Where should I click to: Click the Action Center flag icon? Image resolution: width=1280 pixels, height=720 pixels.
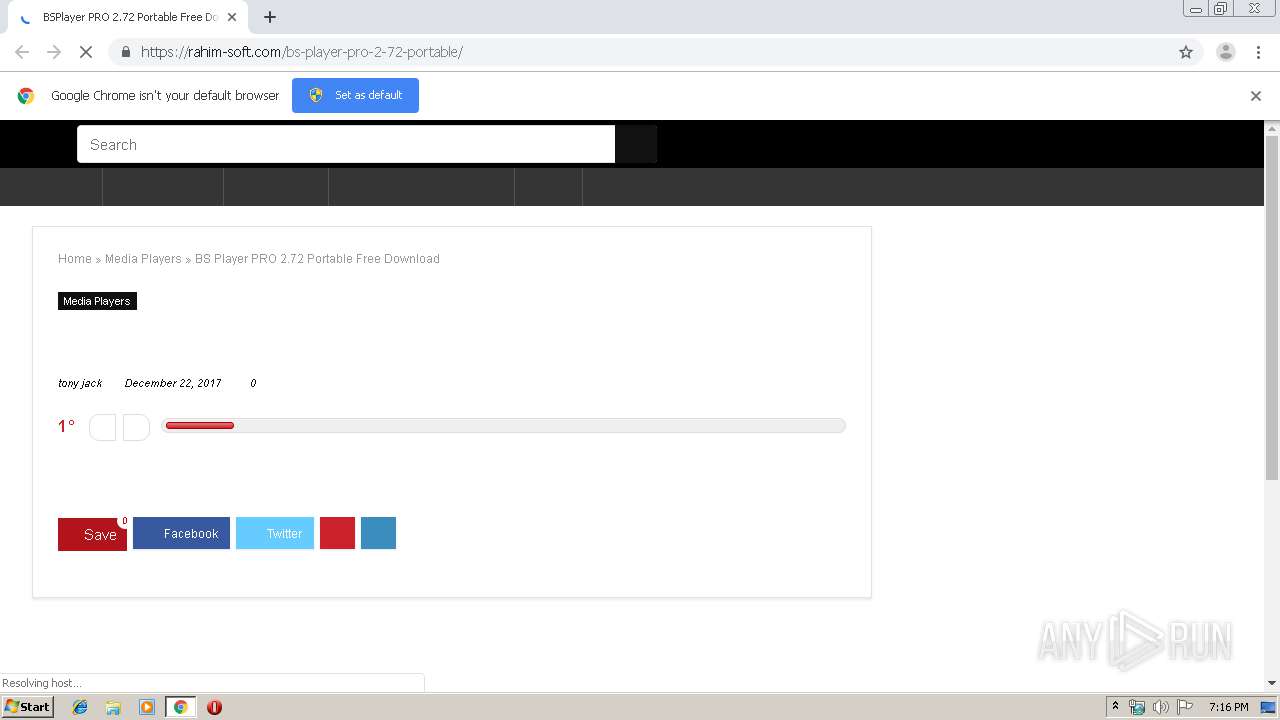pos(1185,707)
